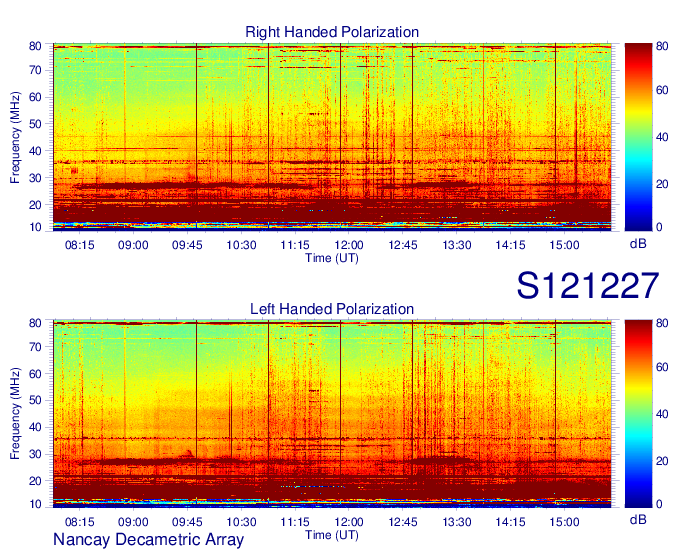Screen dimensions: 680x552
Task: Click the "60" dB value on the bottom color bar scale
Action: point(662,367)
